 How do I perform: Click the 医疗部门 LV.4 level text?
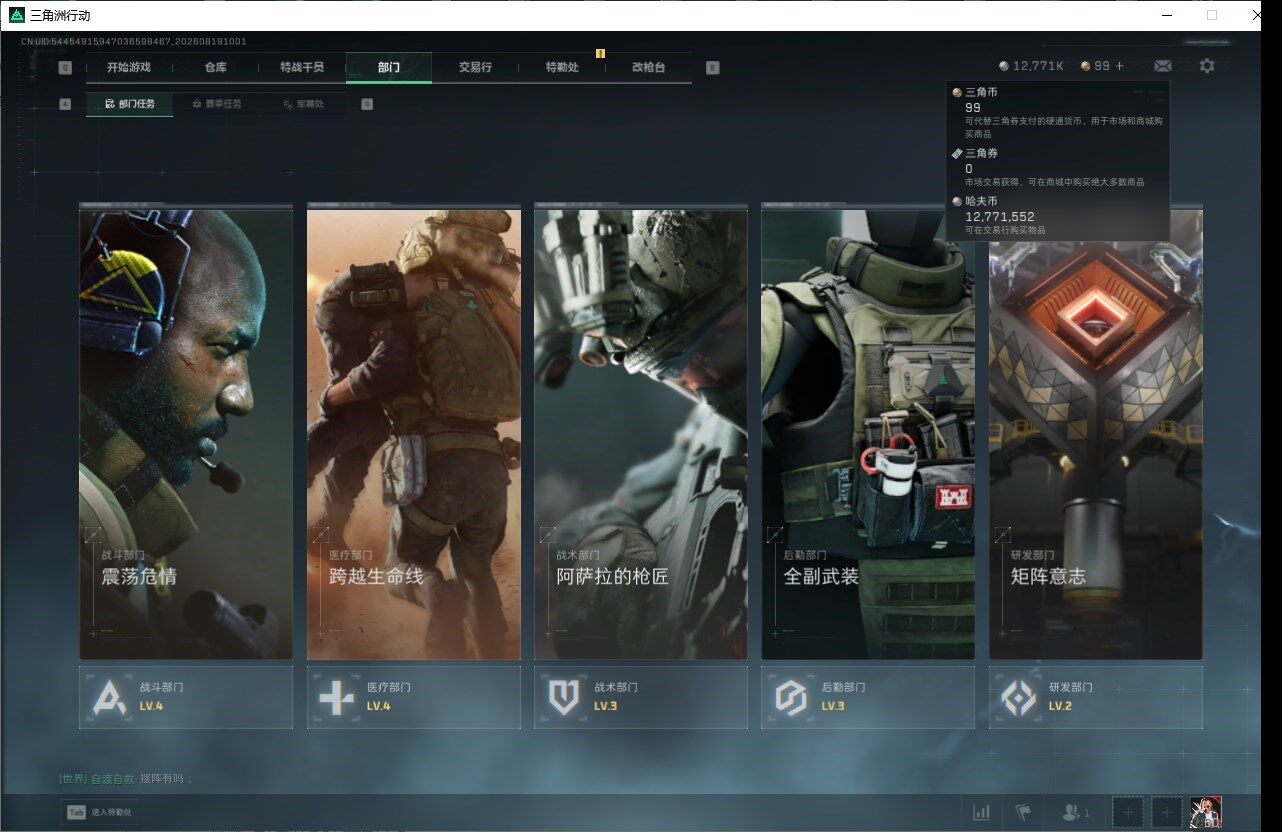click(x=378, y=706)
